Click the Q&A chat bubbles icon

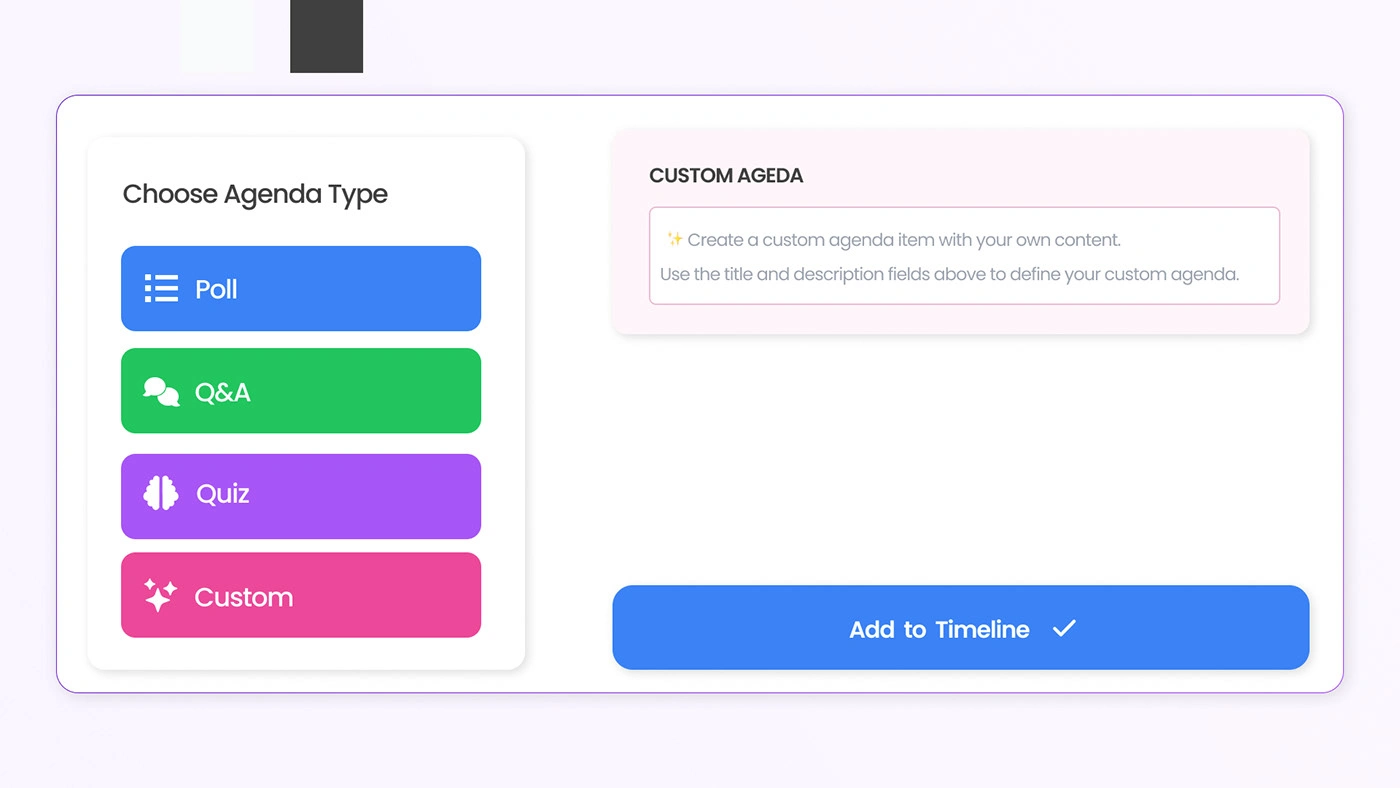pyautogui.click(x=161, y=392)
